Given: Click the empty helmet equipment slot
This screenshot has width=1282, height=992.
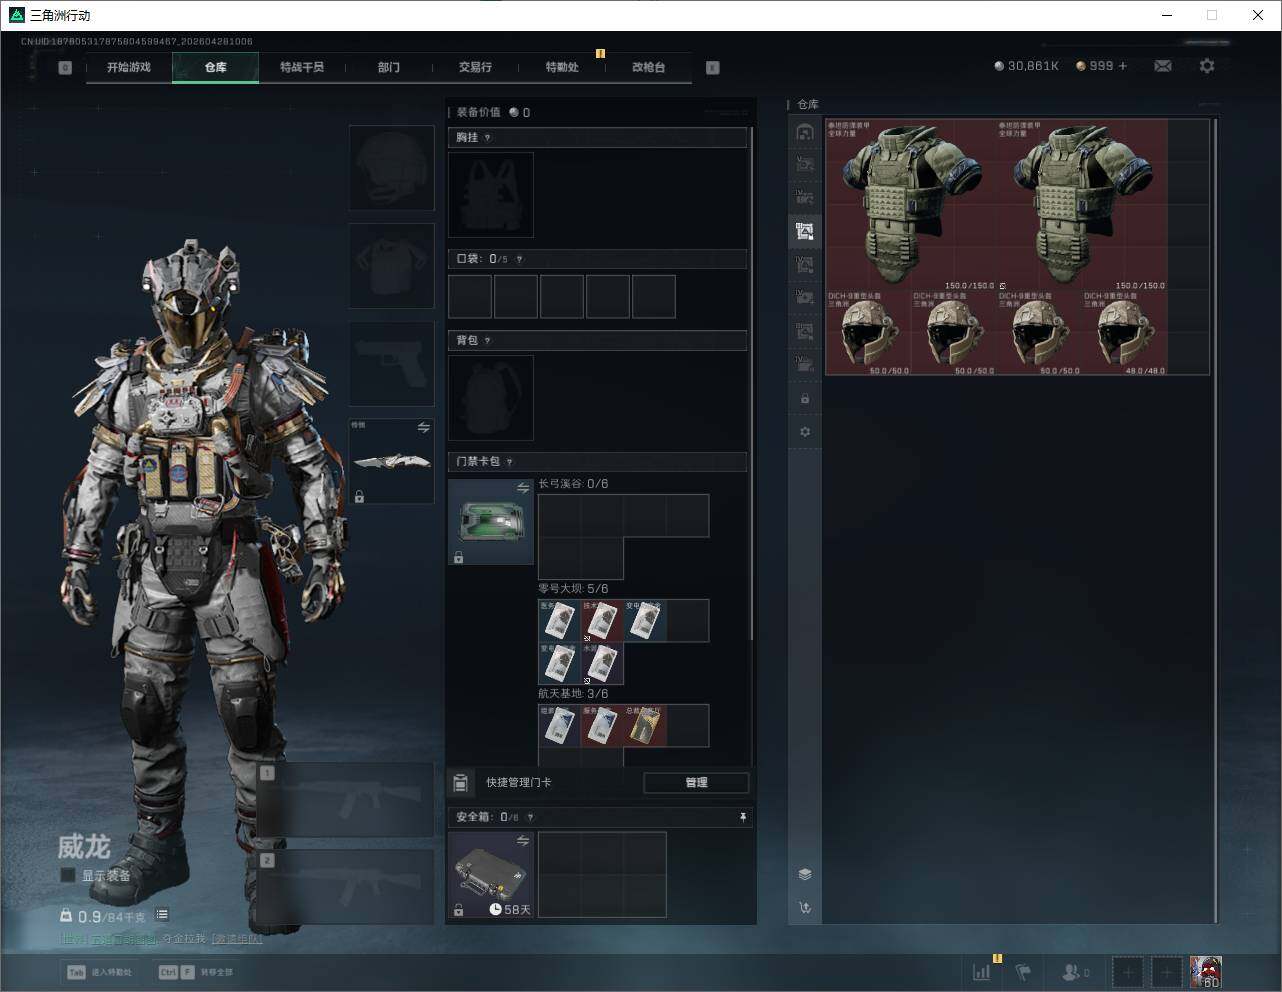Looking at the screenshot, I should pos(392,168).
